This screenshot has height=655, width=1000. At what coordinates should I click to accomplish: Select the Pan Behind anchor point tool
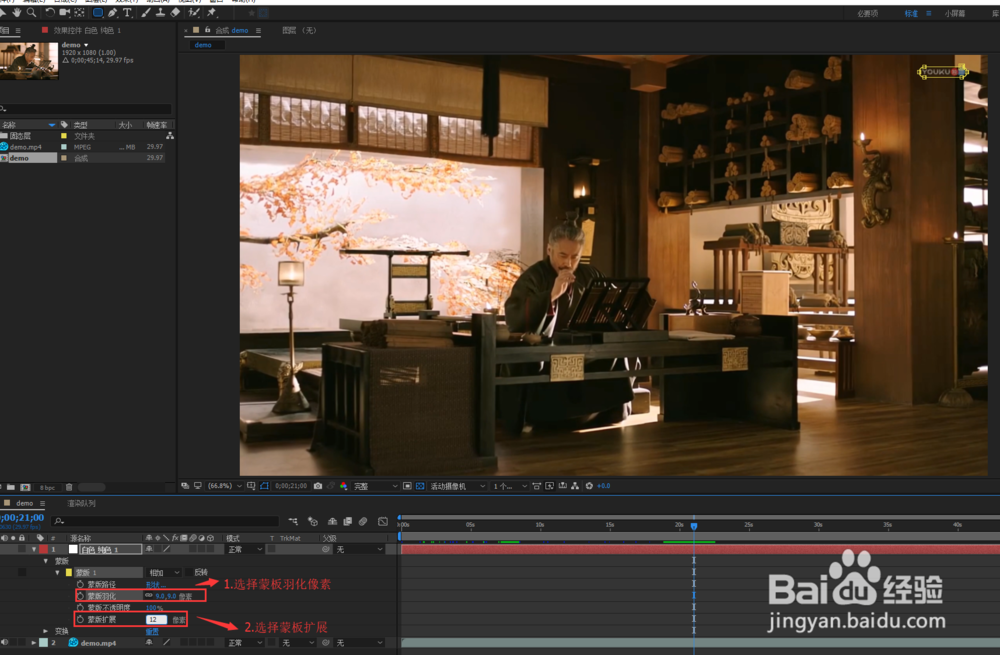coord(80,12)
